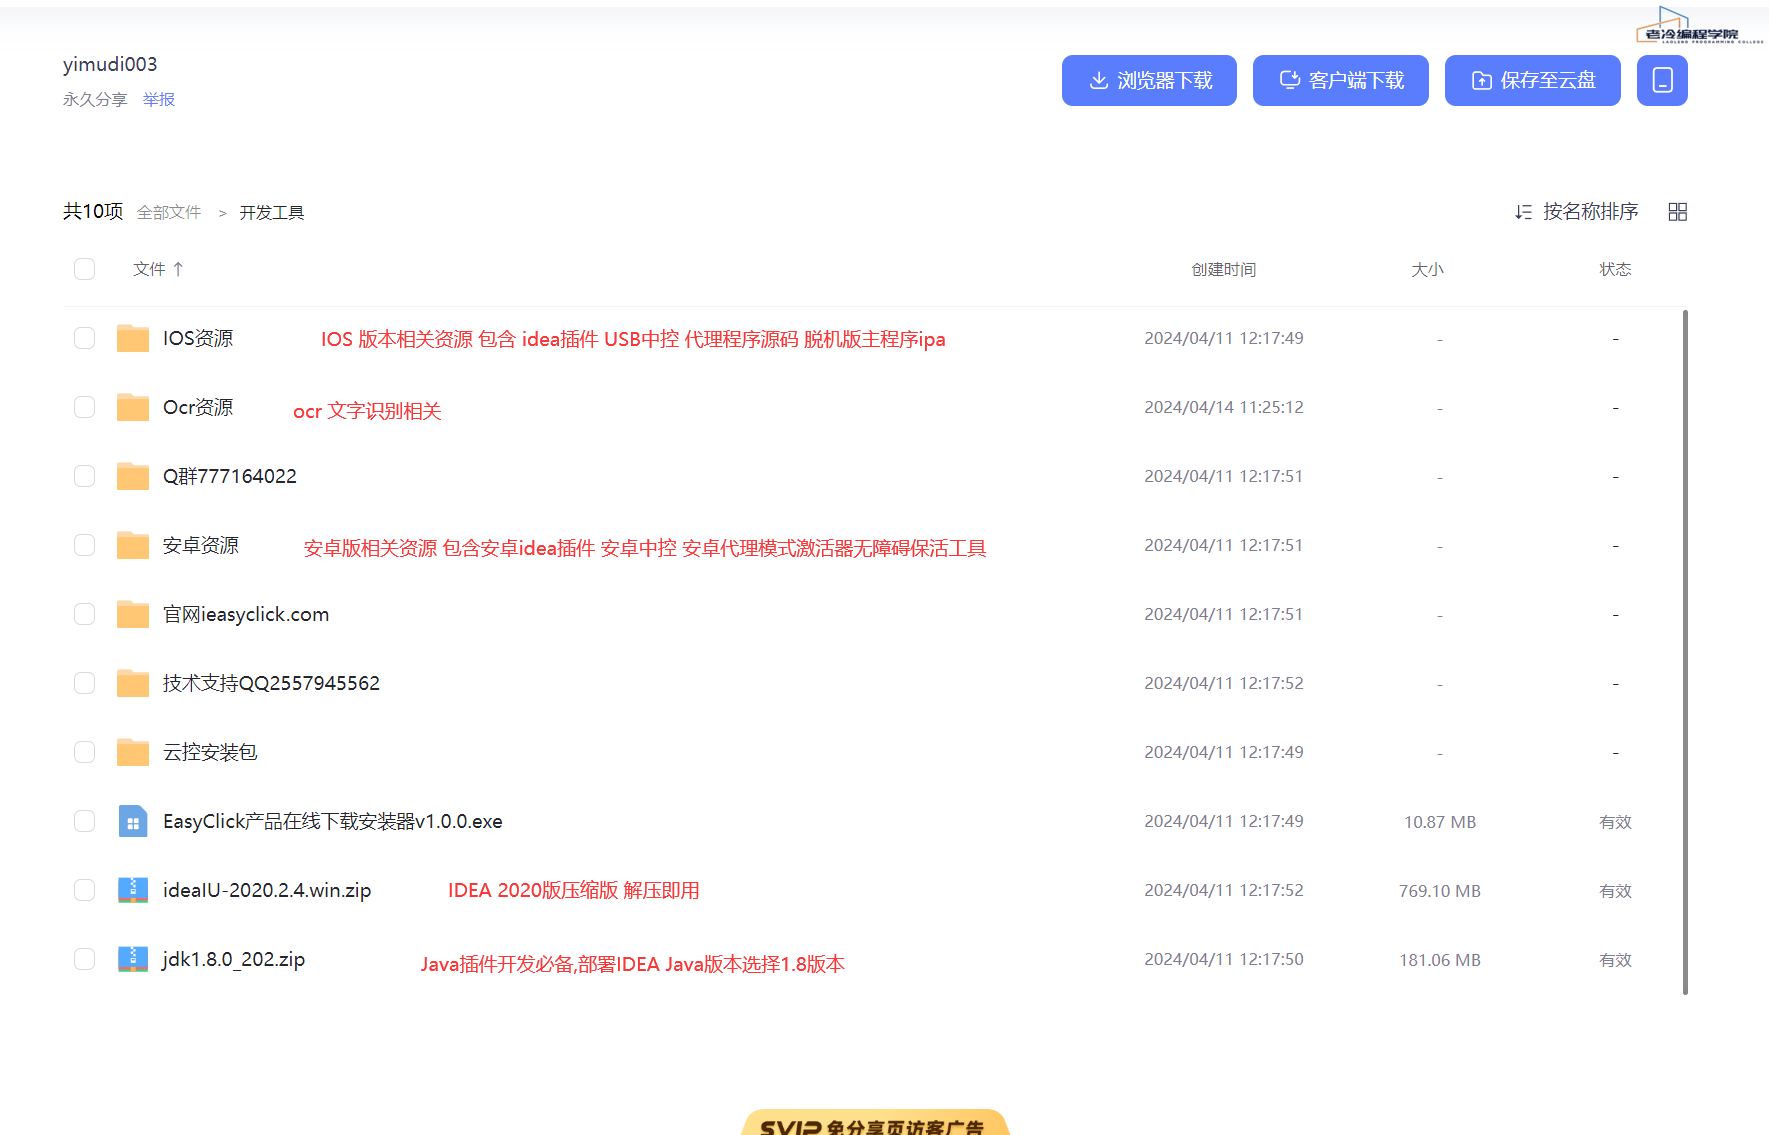Click the EasyClick产品在线下载安装器v1.0.0.exe file name
The height and width of the screenshot is (1135, 1769).
pyautogui.click(x=333, y=821)
